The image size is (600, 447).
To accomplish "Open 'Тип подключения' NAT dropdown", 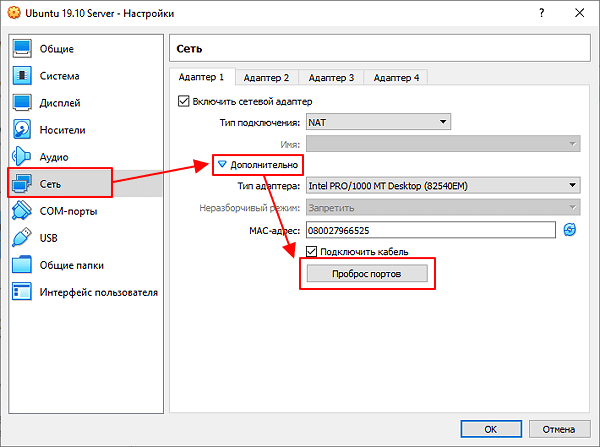I will pos(379,122).
